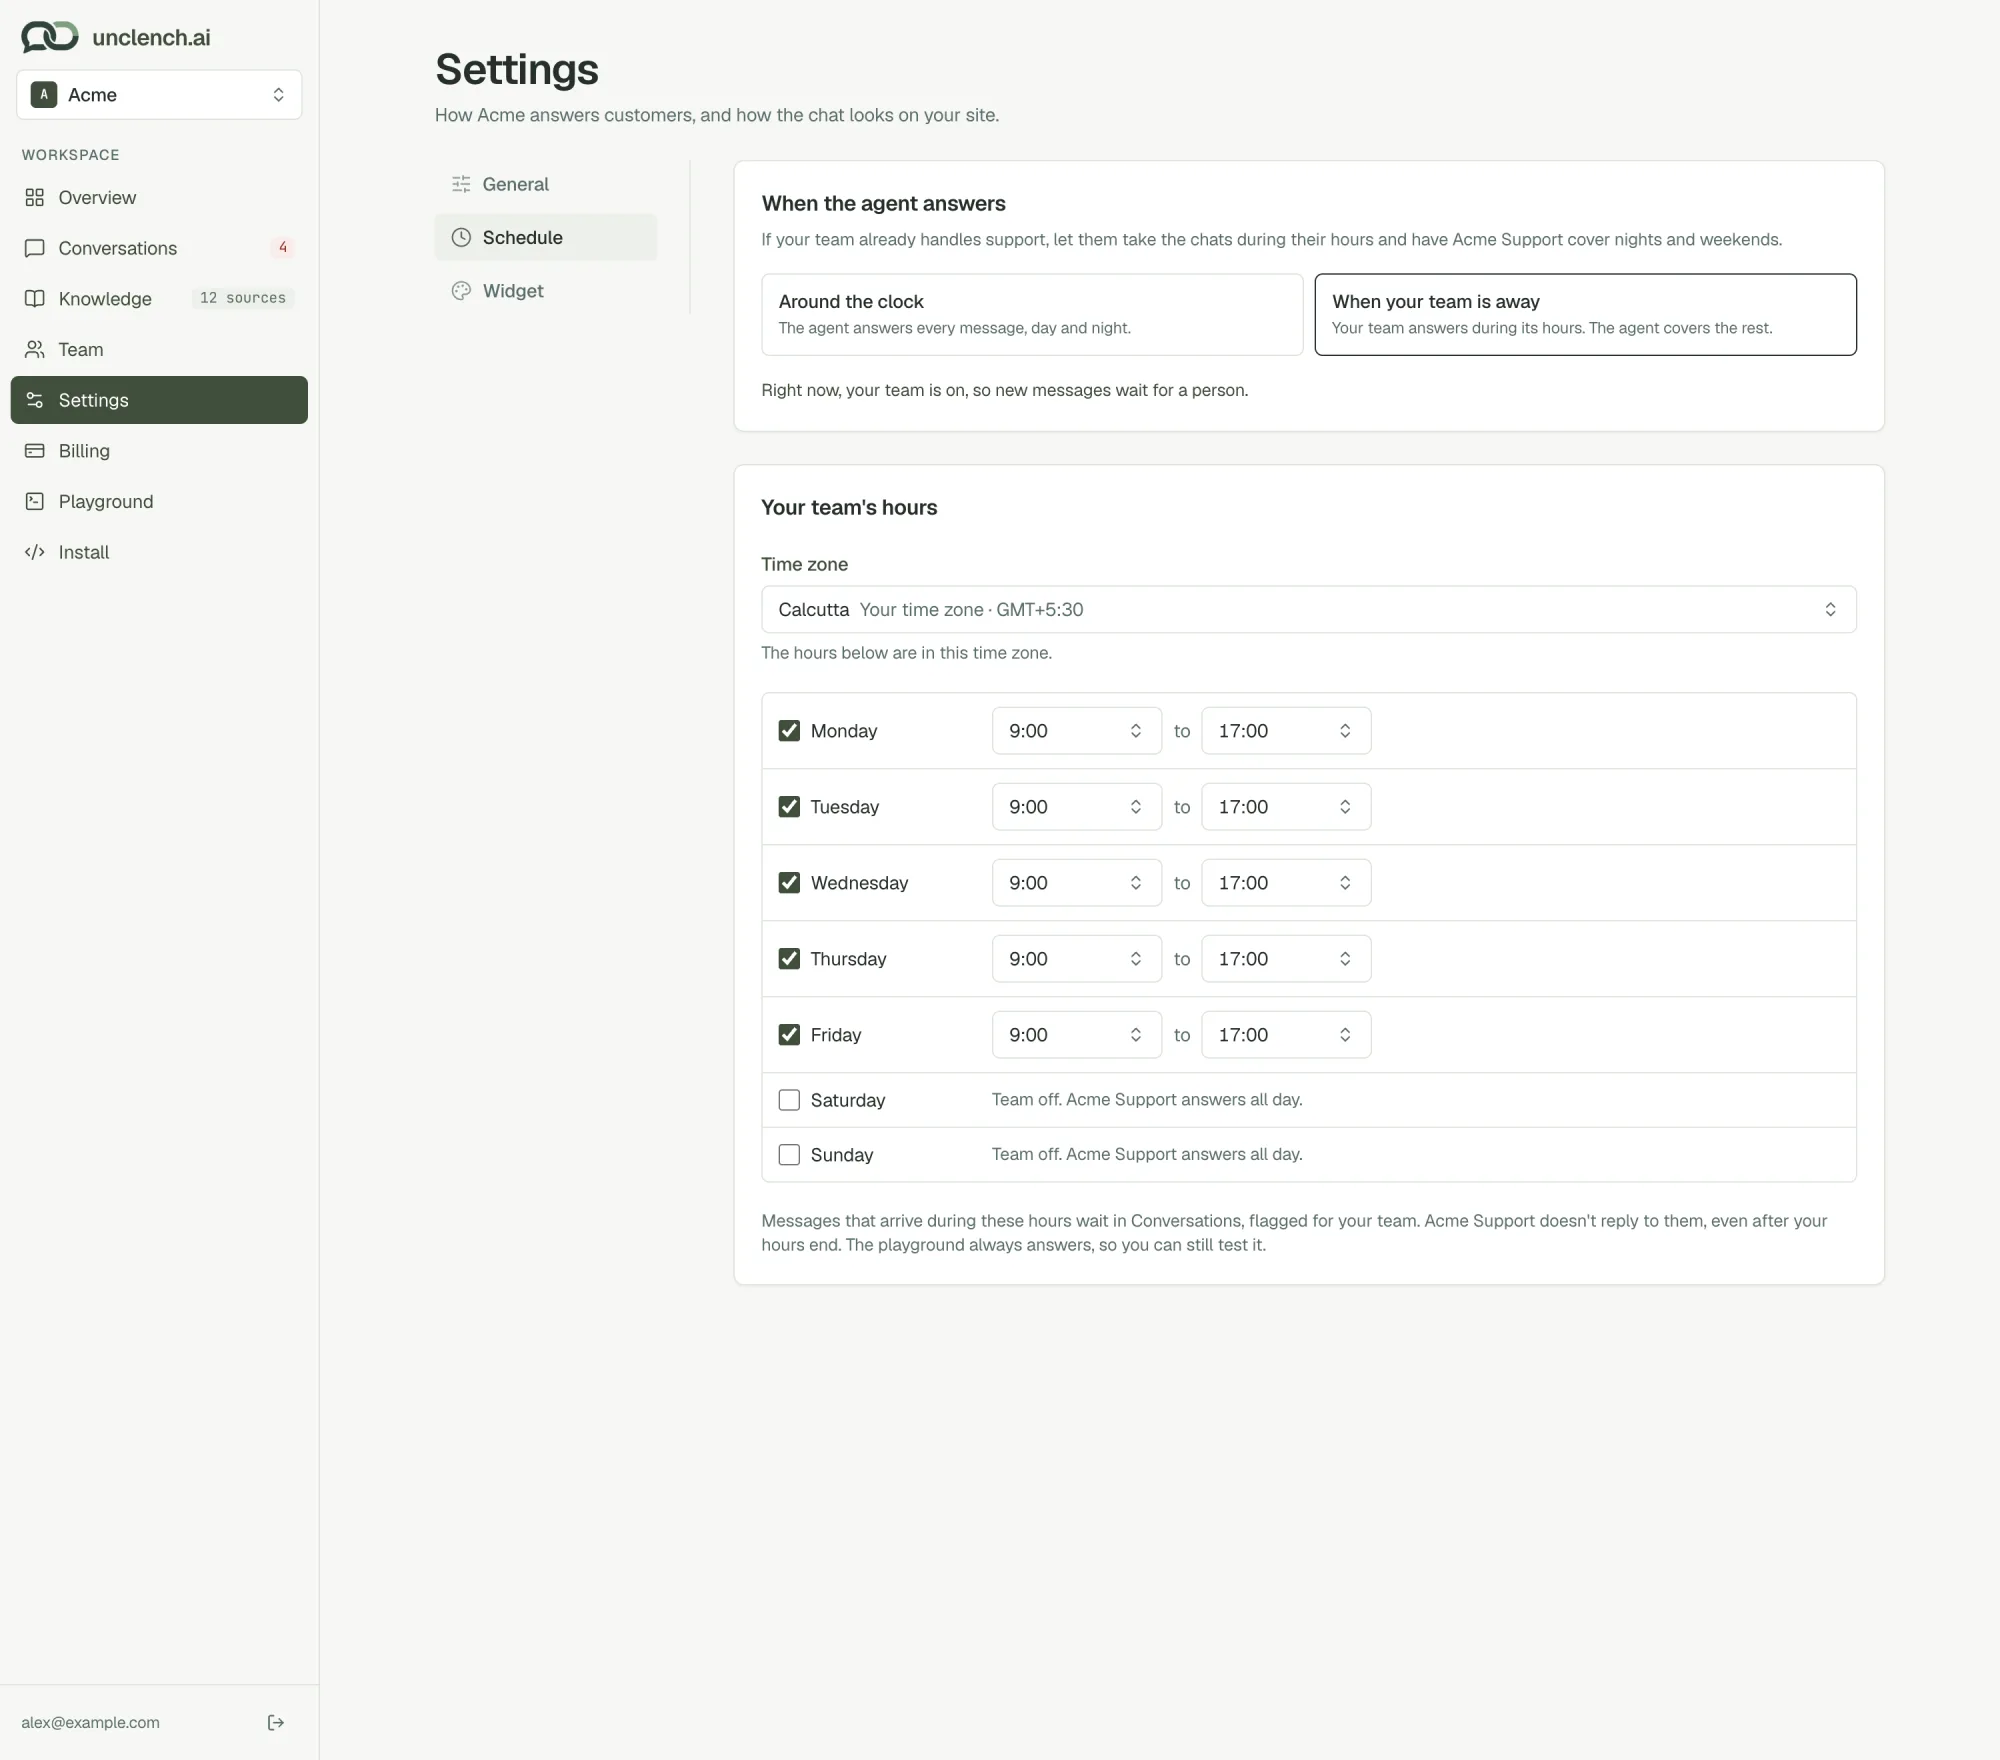Click the Conversations chat bubble icon
The height and width of the screenshot is (1760, 2000).
tap(35, 248)
